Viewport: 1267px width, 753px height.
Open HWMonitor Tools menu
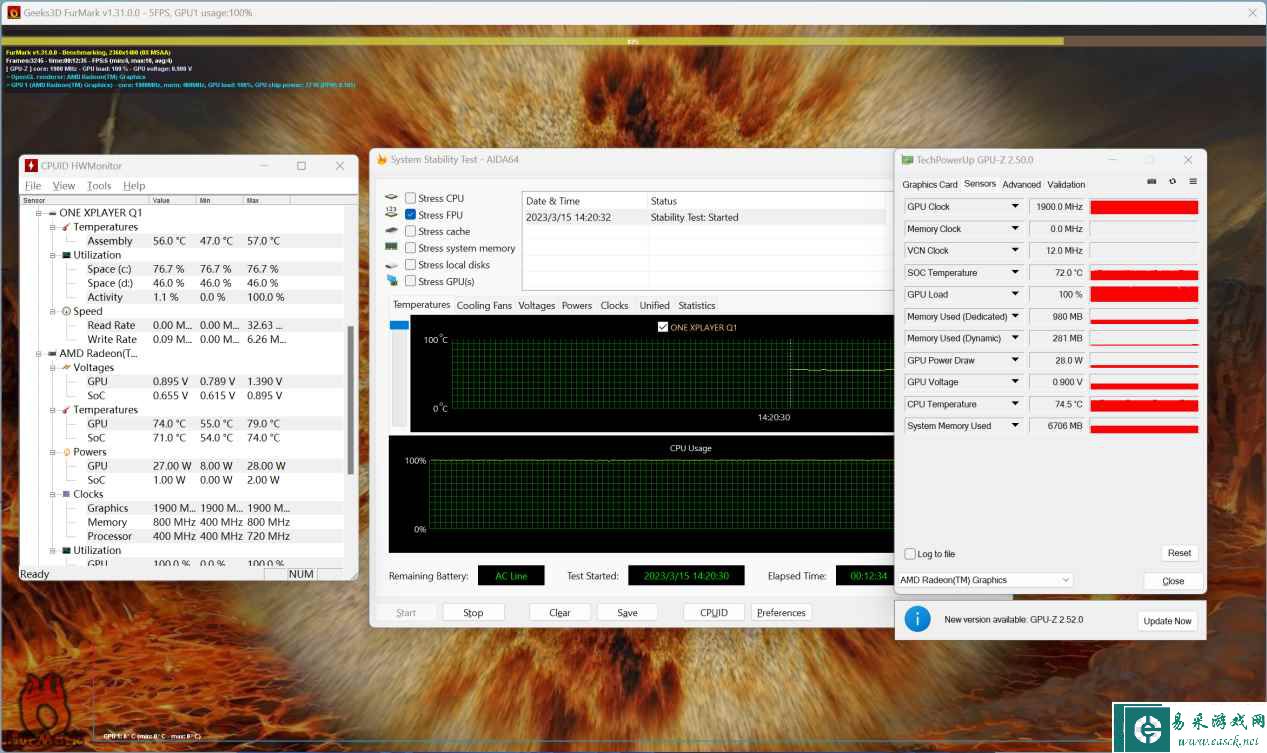click(x=99, y=186)
